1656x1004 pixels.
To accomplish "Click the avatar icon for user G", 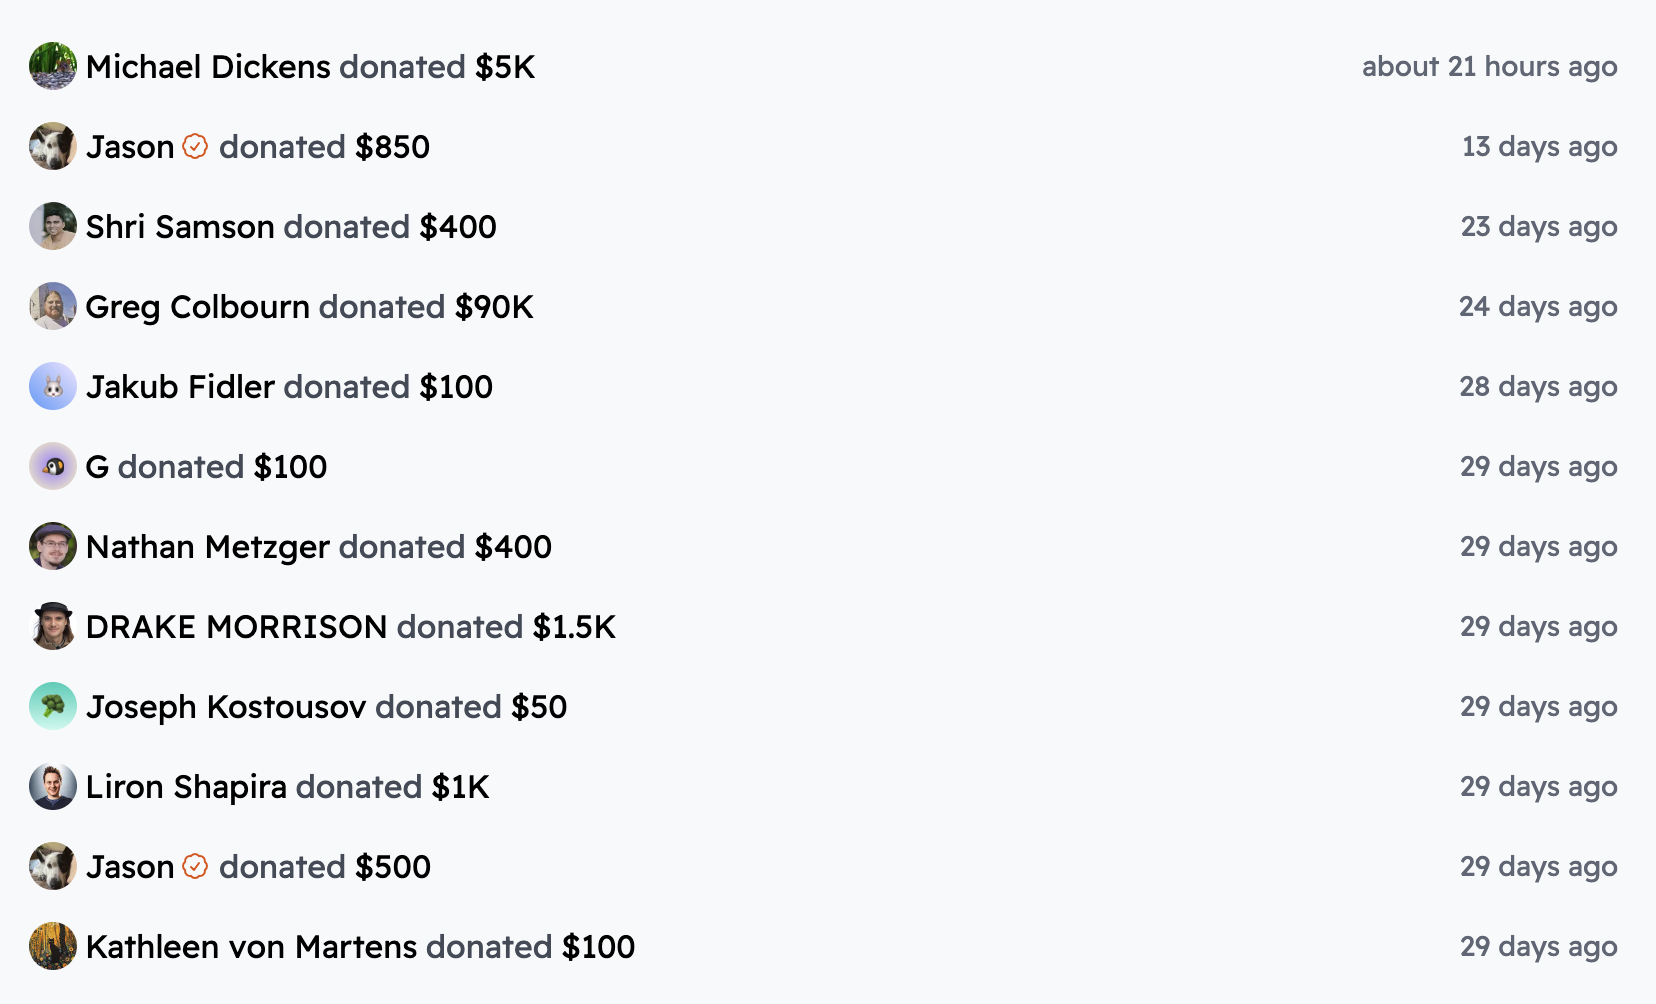I will (53, 466).
